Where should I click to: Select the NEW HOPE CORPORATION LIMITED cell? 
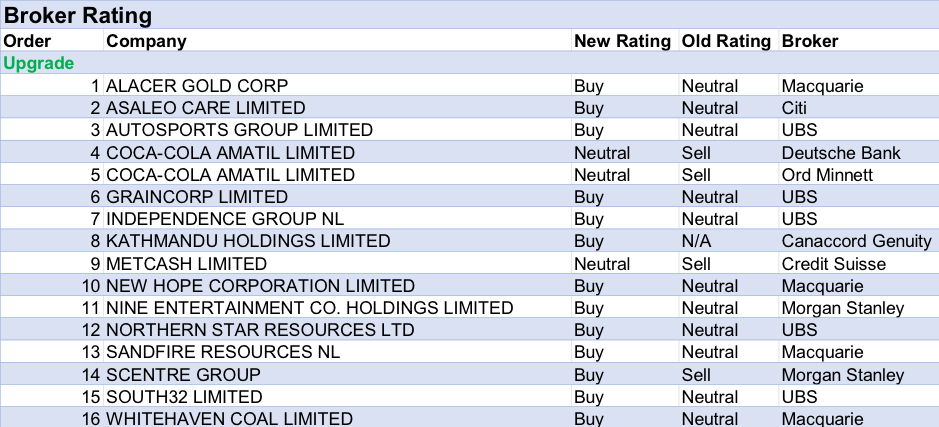[260, 286]
